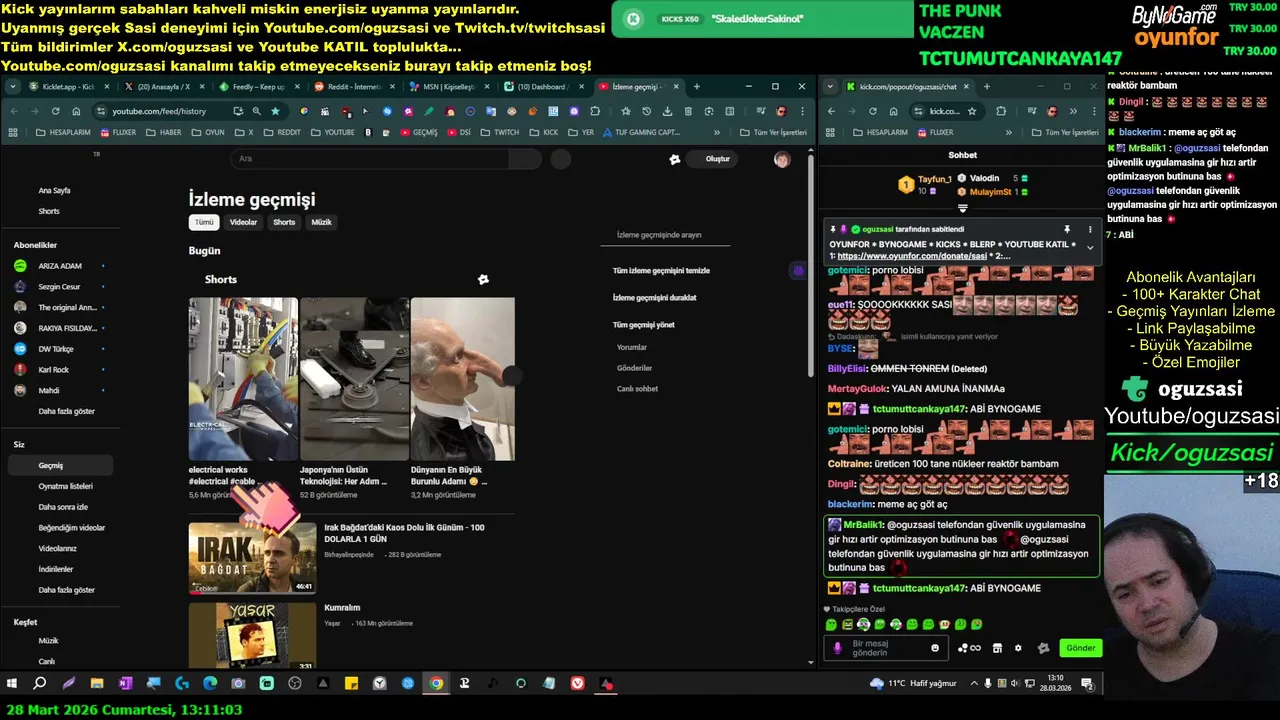
Task: Open Kick chat pinned message options menu
Action: pyautogui.click(x=1090, y=229)
